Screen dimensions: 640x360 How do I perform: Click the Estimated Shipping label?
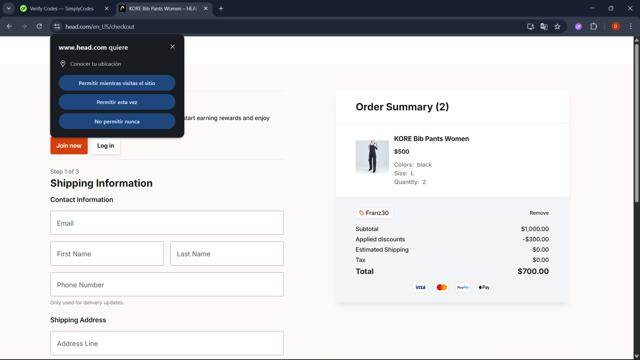[x=382, y=249]
